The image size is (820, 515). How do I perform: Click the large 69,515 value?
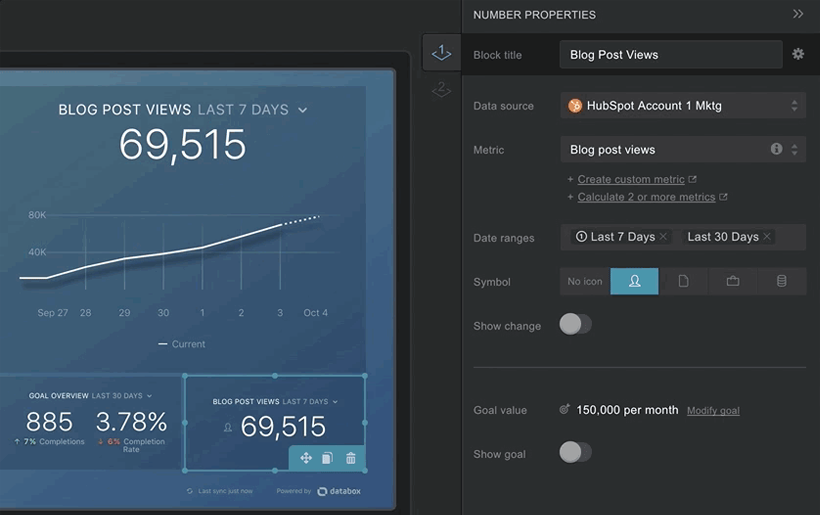(182, 145)
